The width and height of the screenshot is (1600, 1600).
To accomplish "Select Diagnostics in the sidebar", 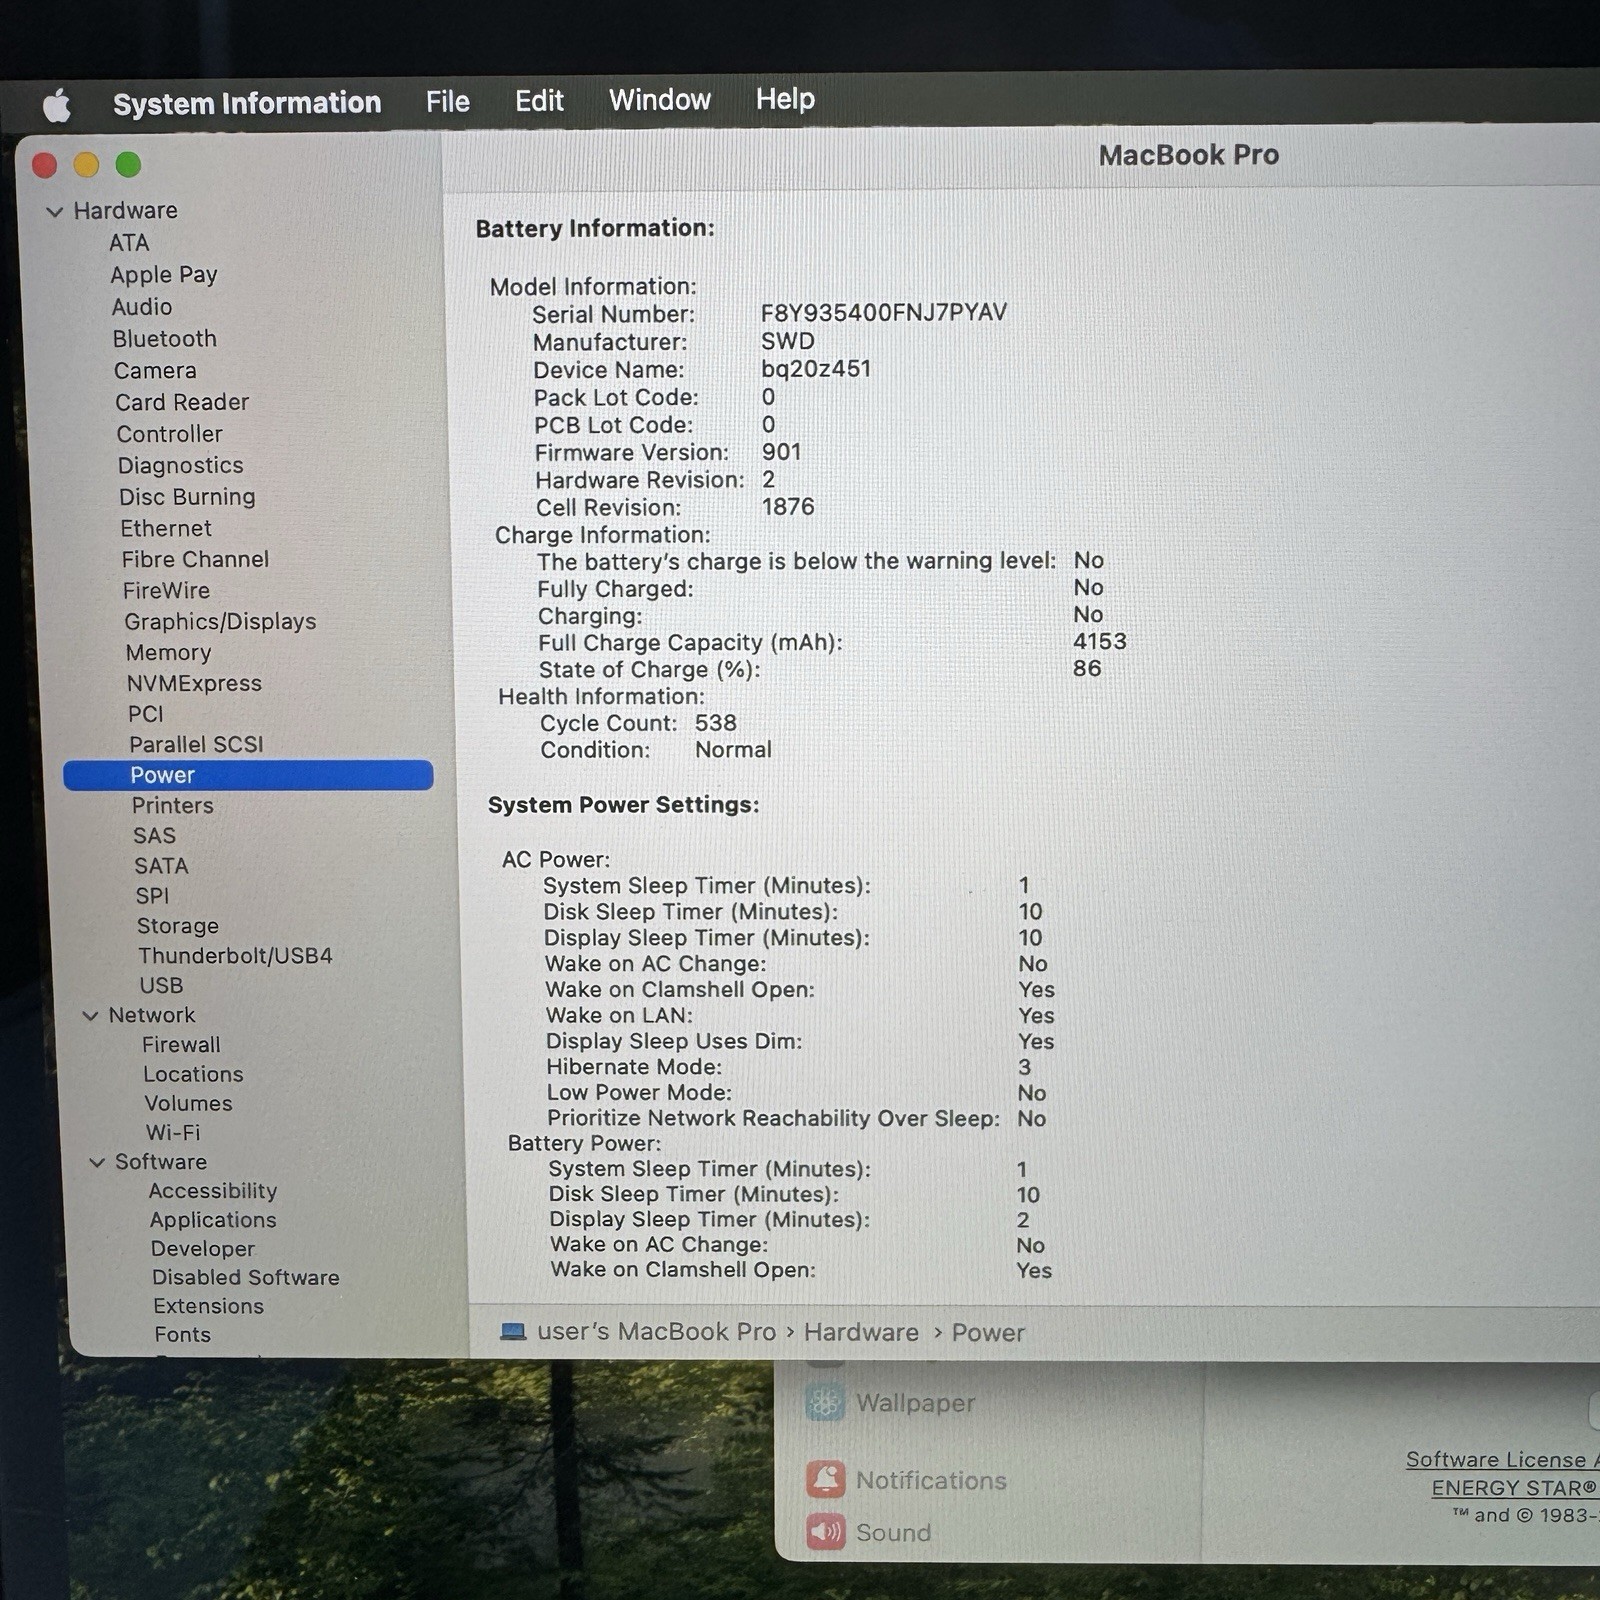I will [x=181, y=466].
